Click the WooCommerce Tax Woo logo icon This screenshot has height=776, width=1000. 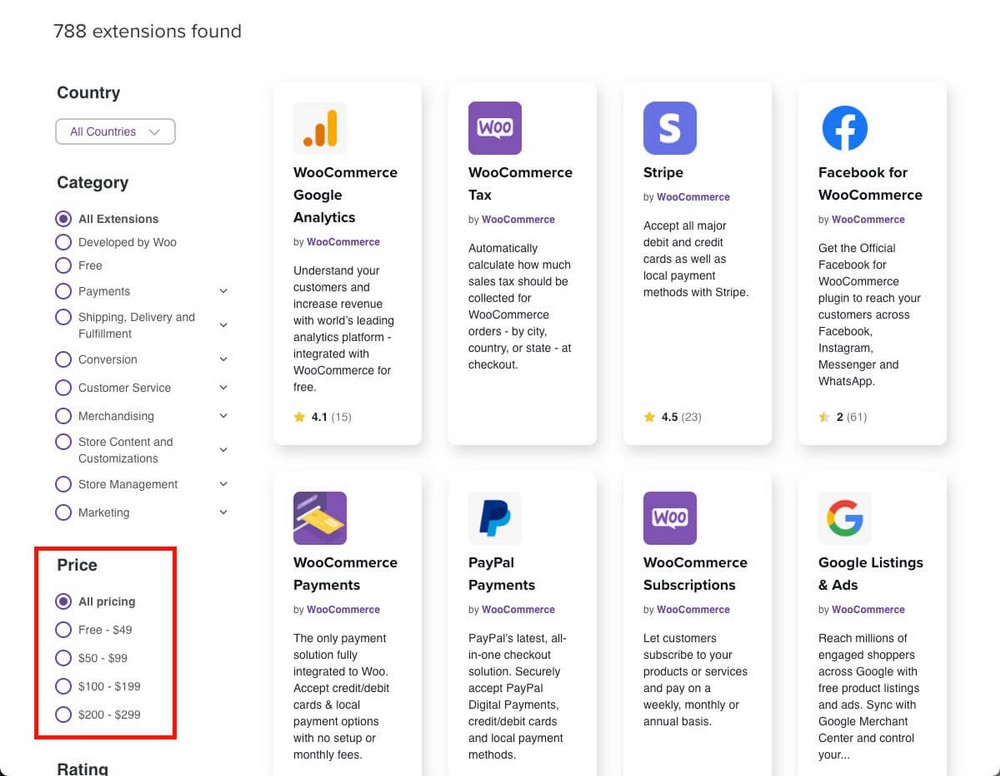click(x=495, y=128)
